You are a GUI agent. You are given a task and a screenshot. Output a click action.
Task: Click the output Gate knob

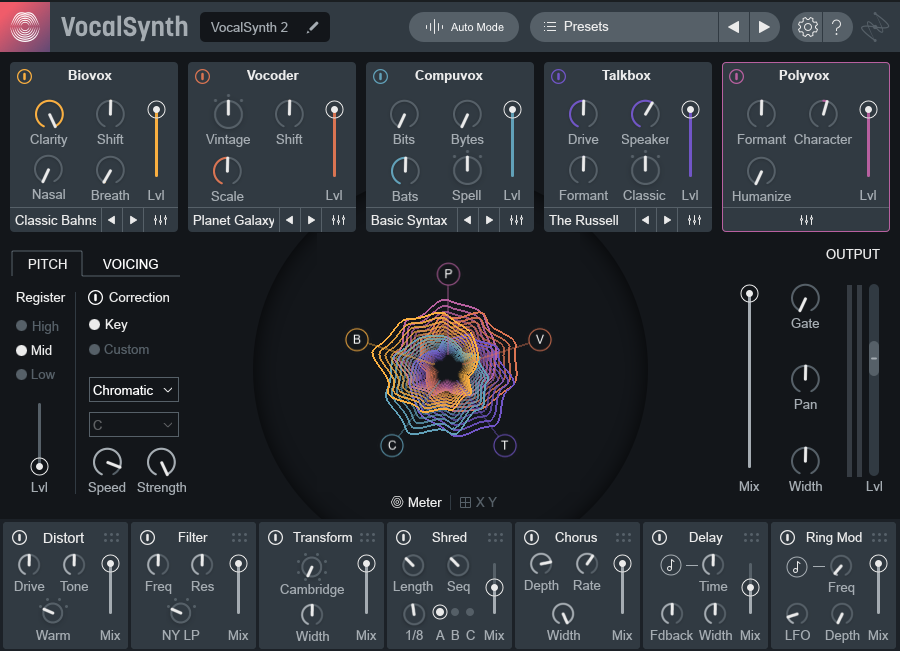click(805, 299)
